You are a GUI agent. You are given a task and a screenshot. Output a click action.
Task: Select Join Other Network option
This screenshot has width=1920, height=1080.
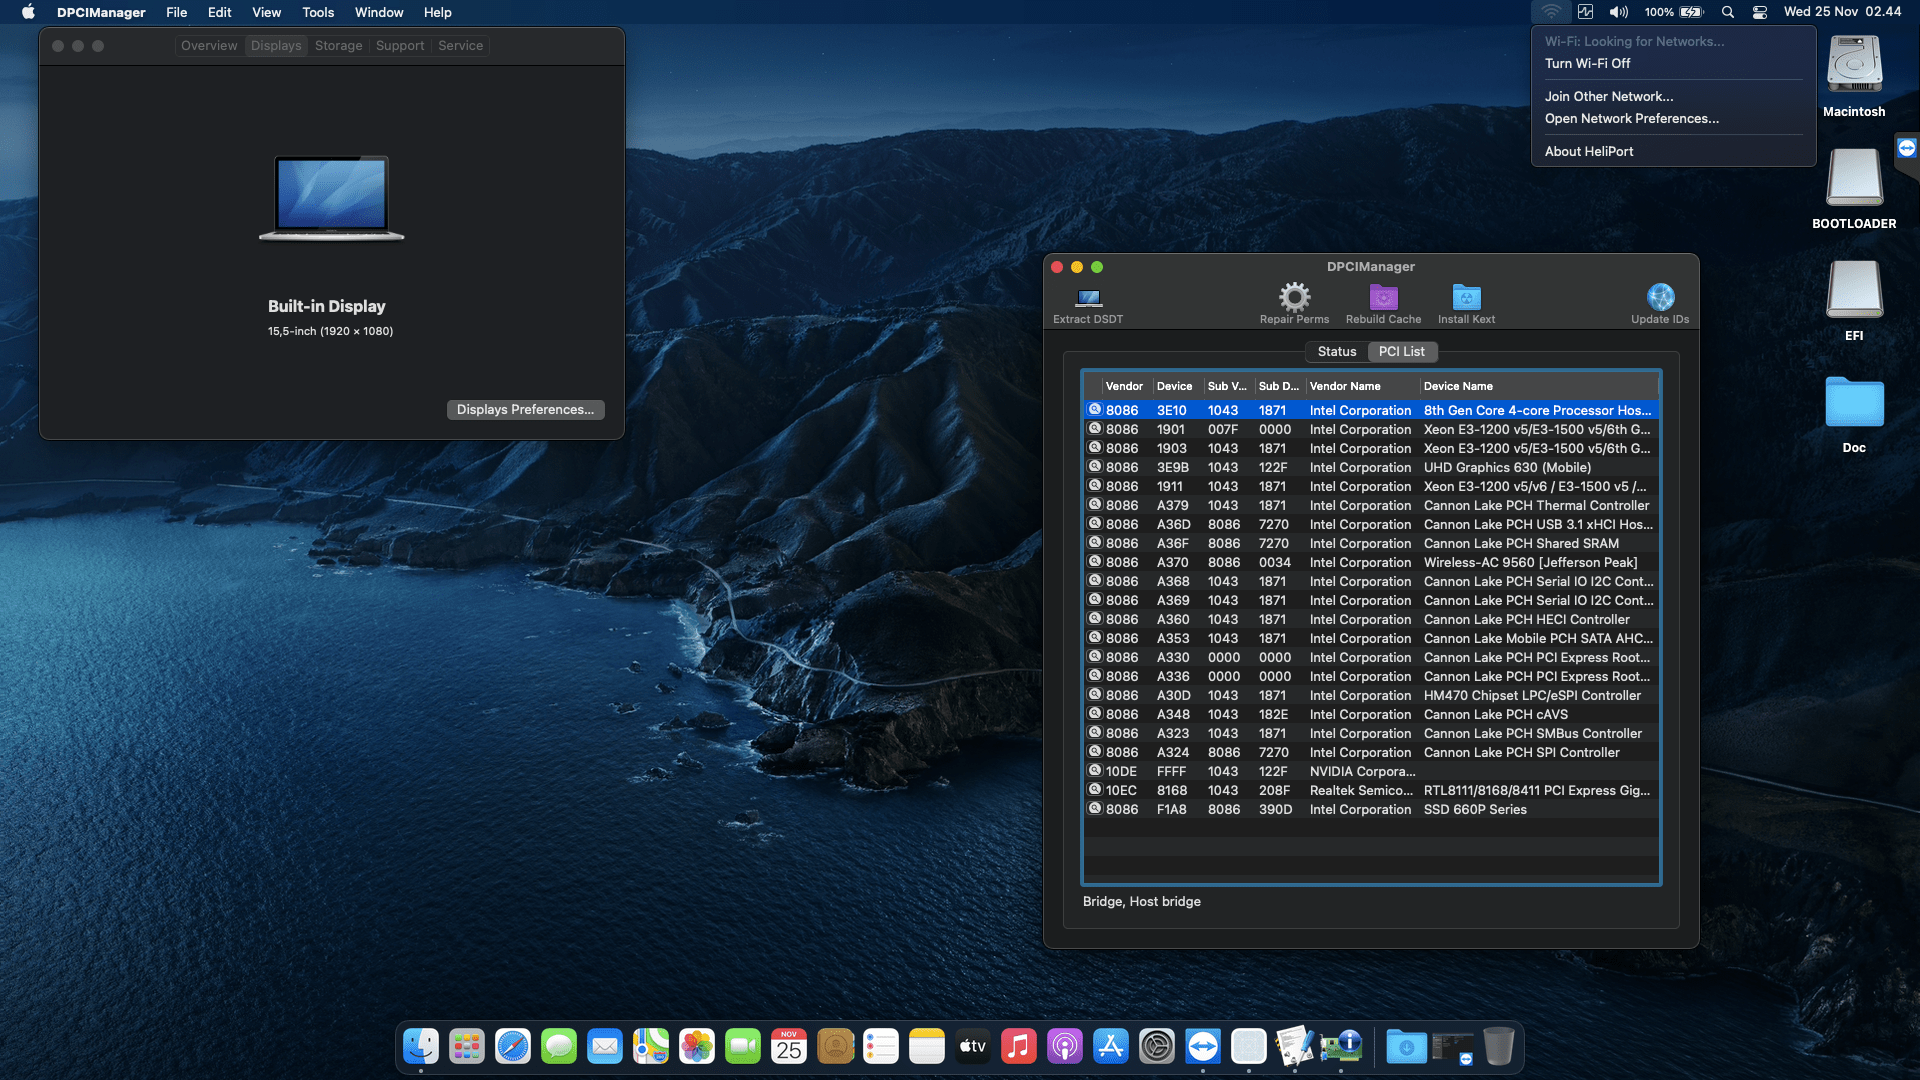[x=1609, y=96]
